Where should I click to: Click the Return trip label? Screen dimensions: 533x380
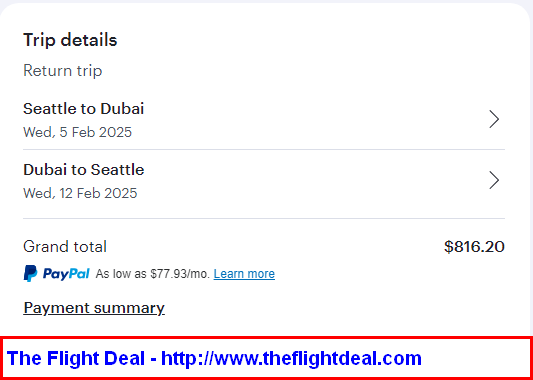click(63, 71)
